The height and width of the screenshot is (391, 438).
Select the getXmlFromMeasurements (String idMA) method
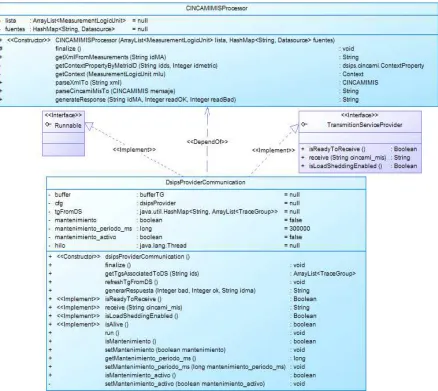111,57
